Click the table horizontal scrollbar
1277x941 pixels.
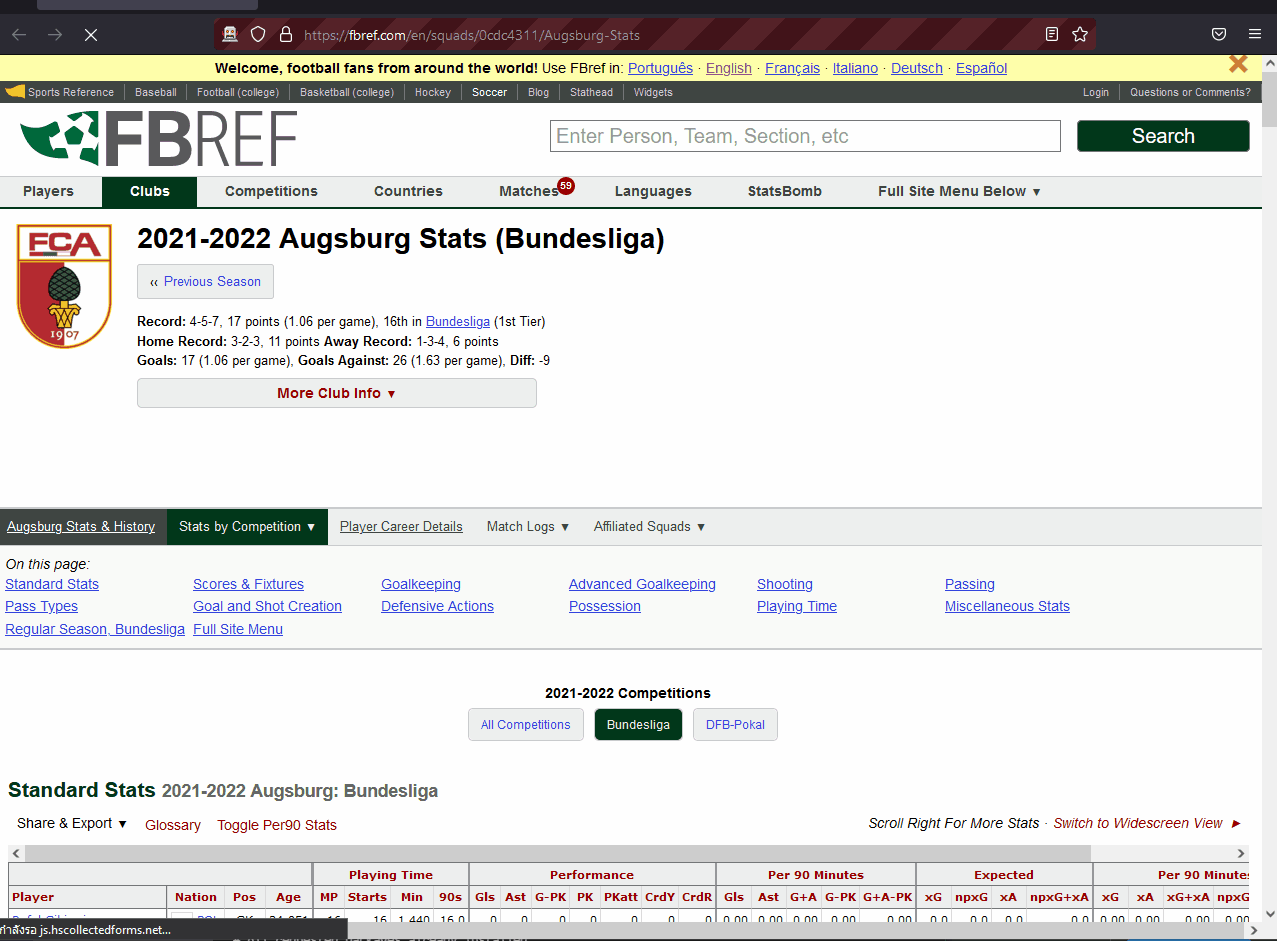tap(558, 853)
